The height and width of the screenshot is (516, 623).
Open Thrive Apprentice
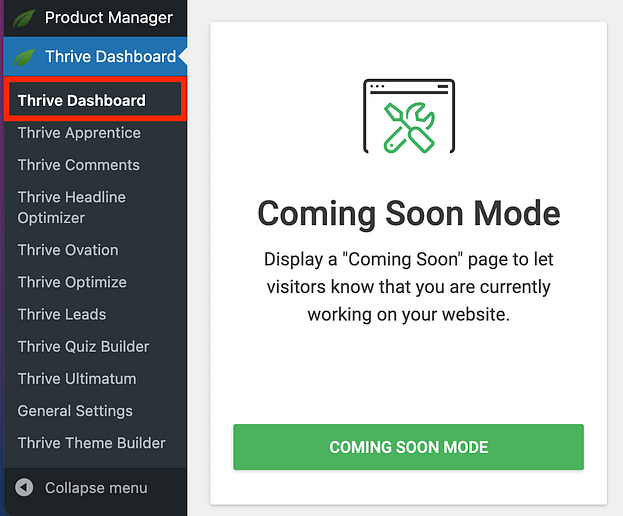coord(79,133)
